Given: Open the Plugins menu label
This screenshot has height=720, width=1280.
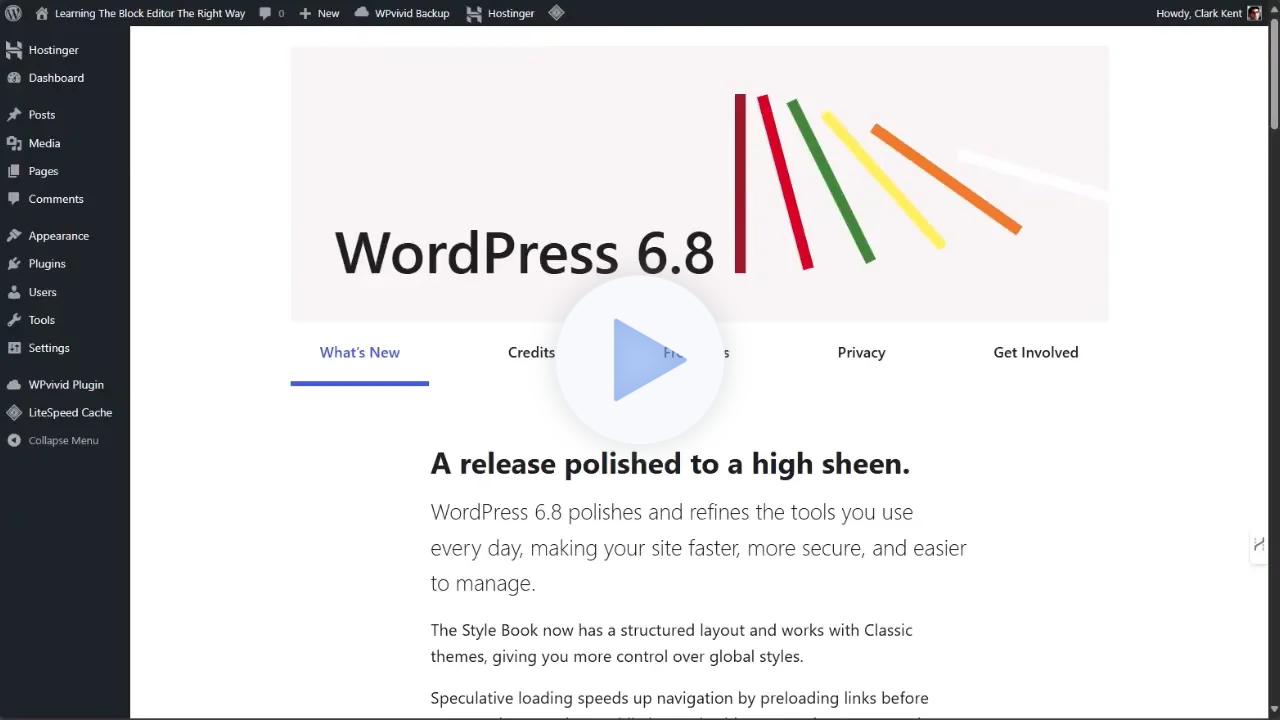Looking at the screenshot, I should (47, 264).
